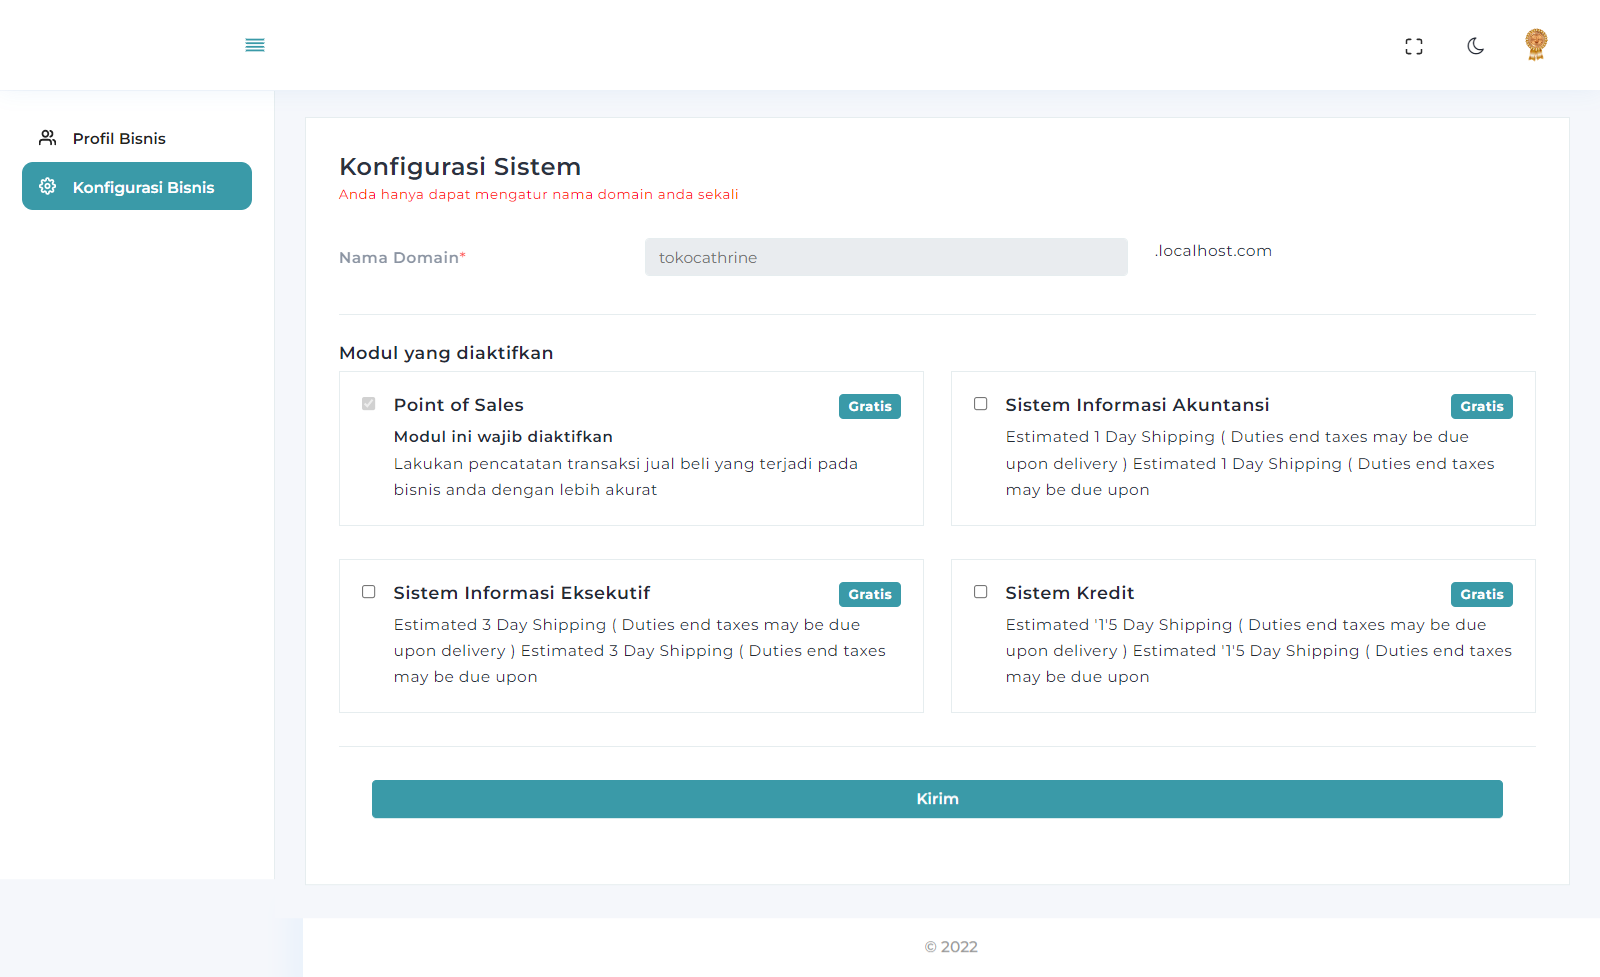Viewport: 1600px width, 977px height.
Task: Toggle the hamburger sidebar menu icon
Action: [x=255, y=45]
